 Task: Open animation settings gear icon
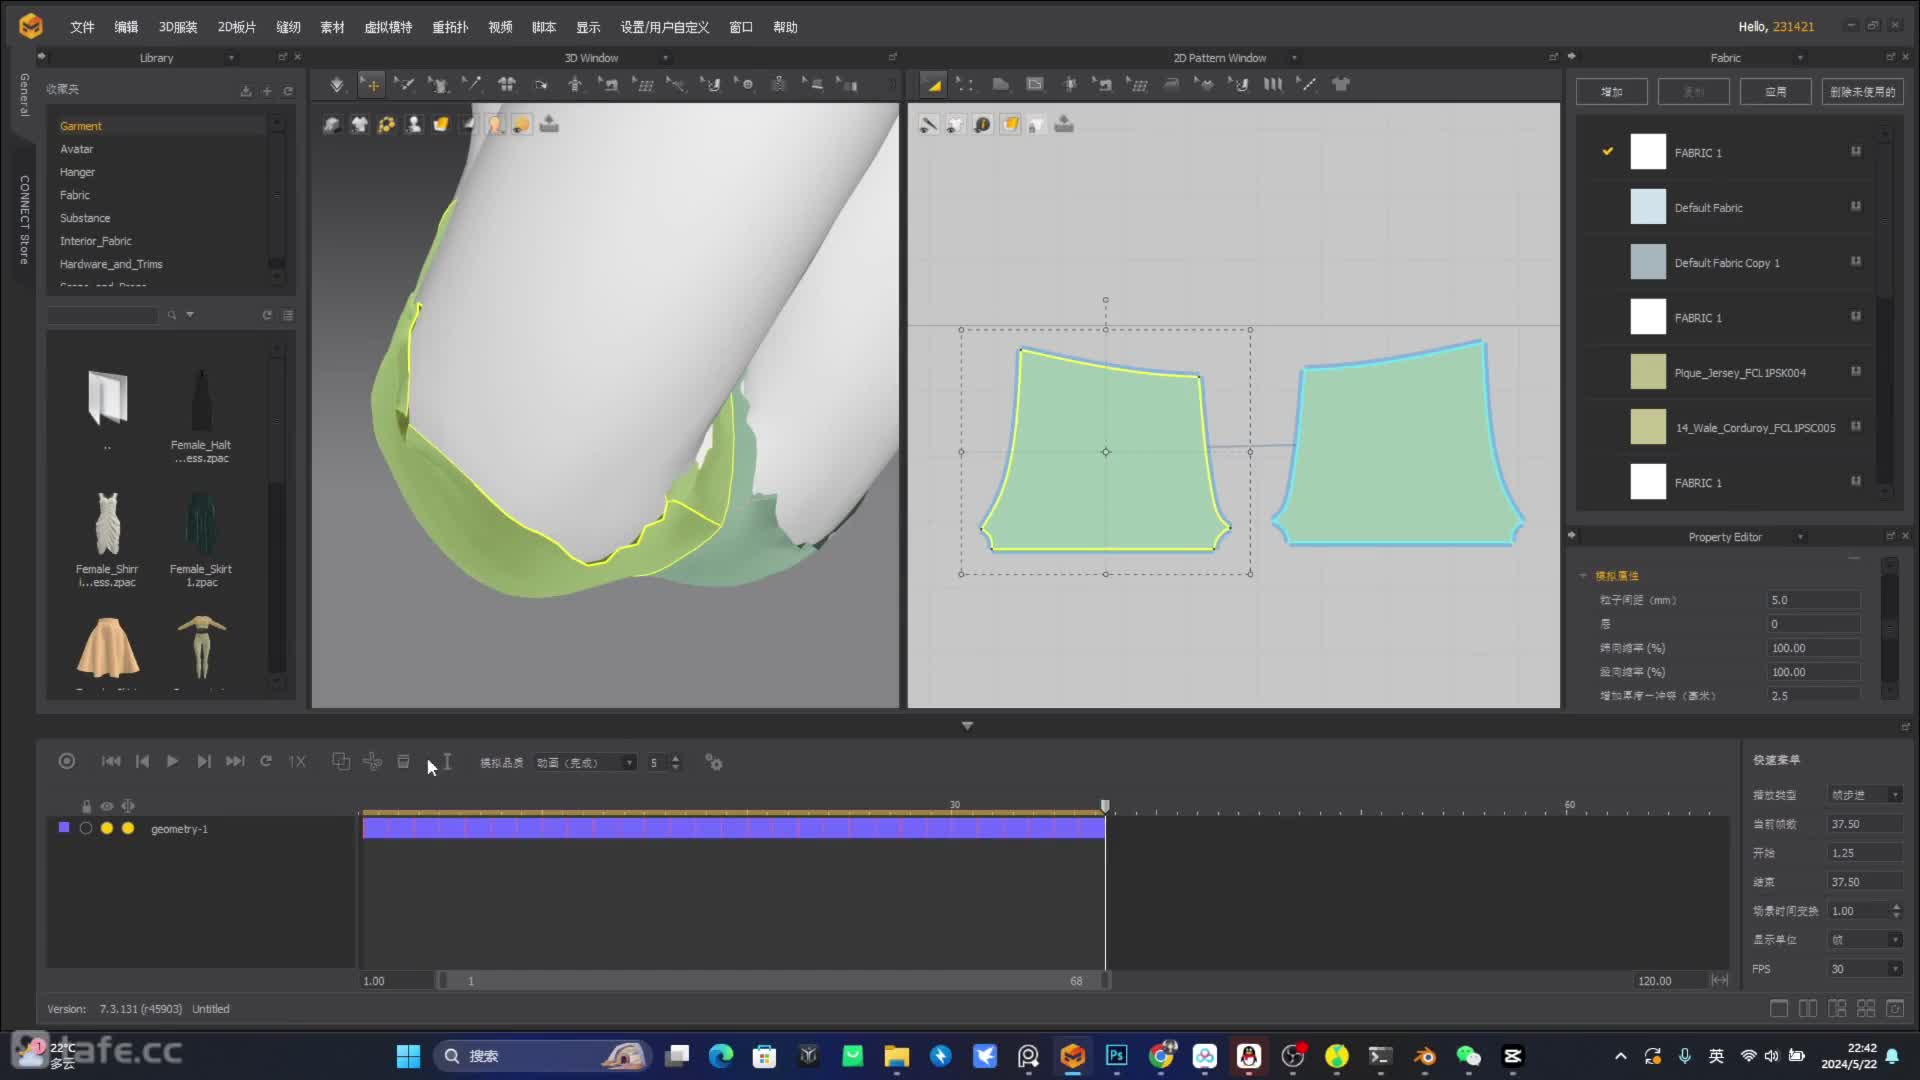(714, 762)
